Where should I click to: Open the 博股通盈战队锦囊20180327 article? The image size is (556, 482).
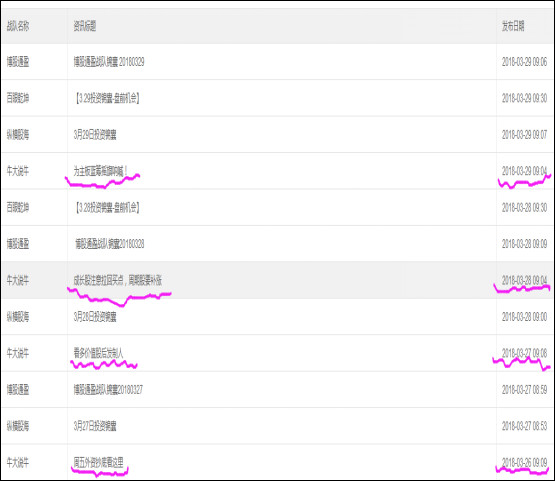pyautogui.click(x=108, y=390)
